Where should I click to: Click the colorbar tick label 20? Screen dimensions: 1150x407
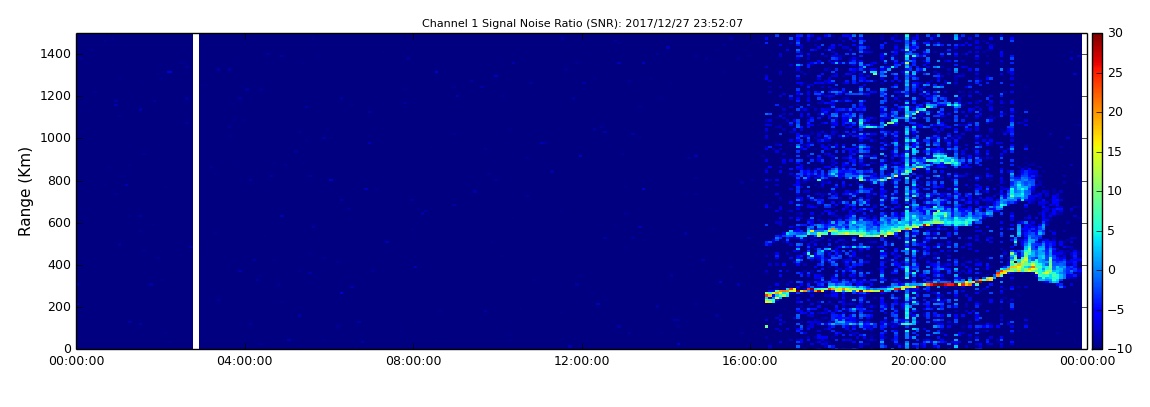tap(1116, 112)
